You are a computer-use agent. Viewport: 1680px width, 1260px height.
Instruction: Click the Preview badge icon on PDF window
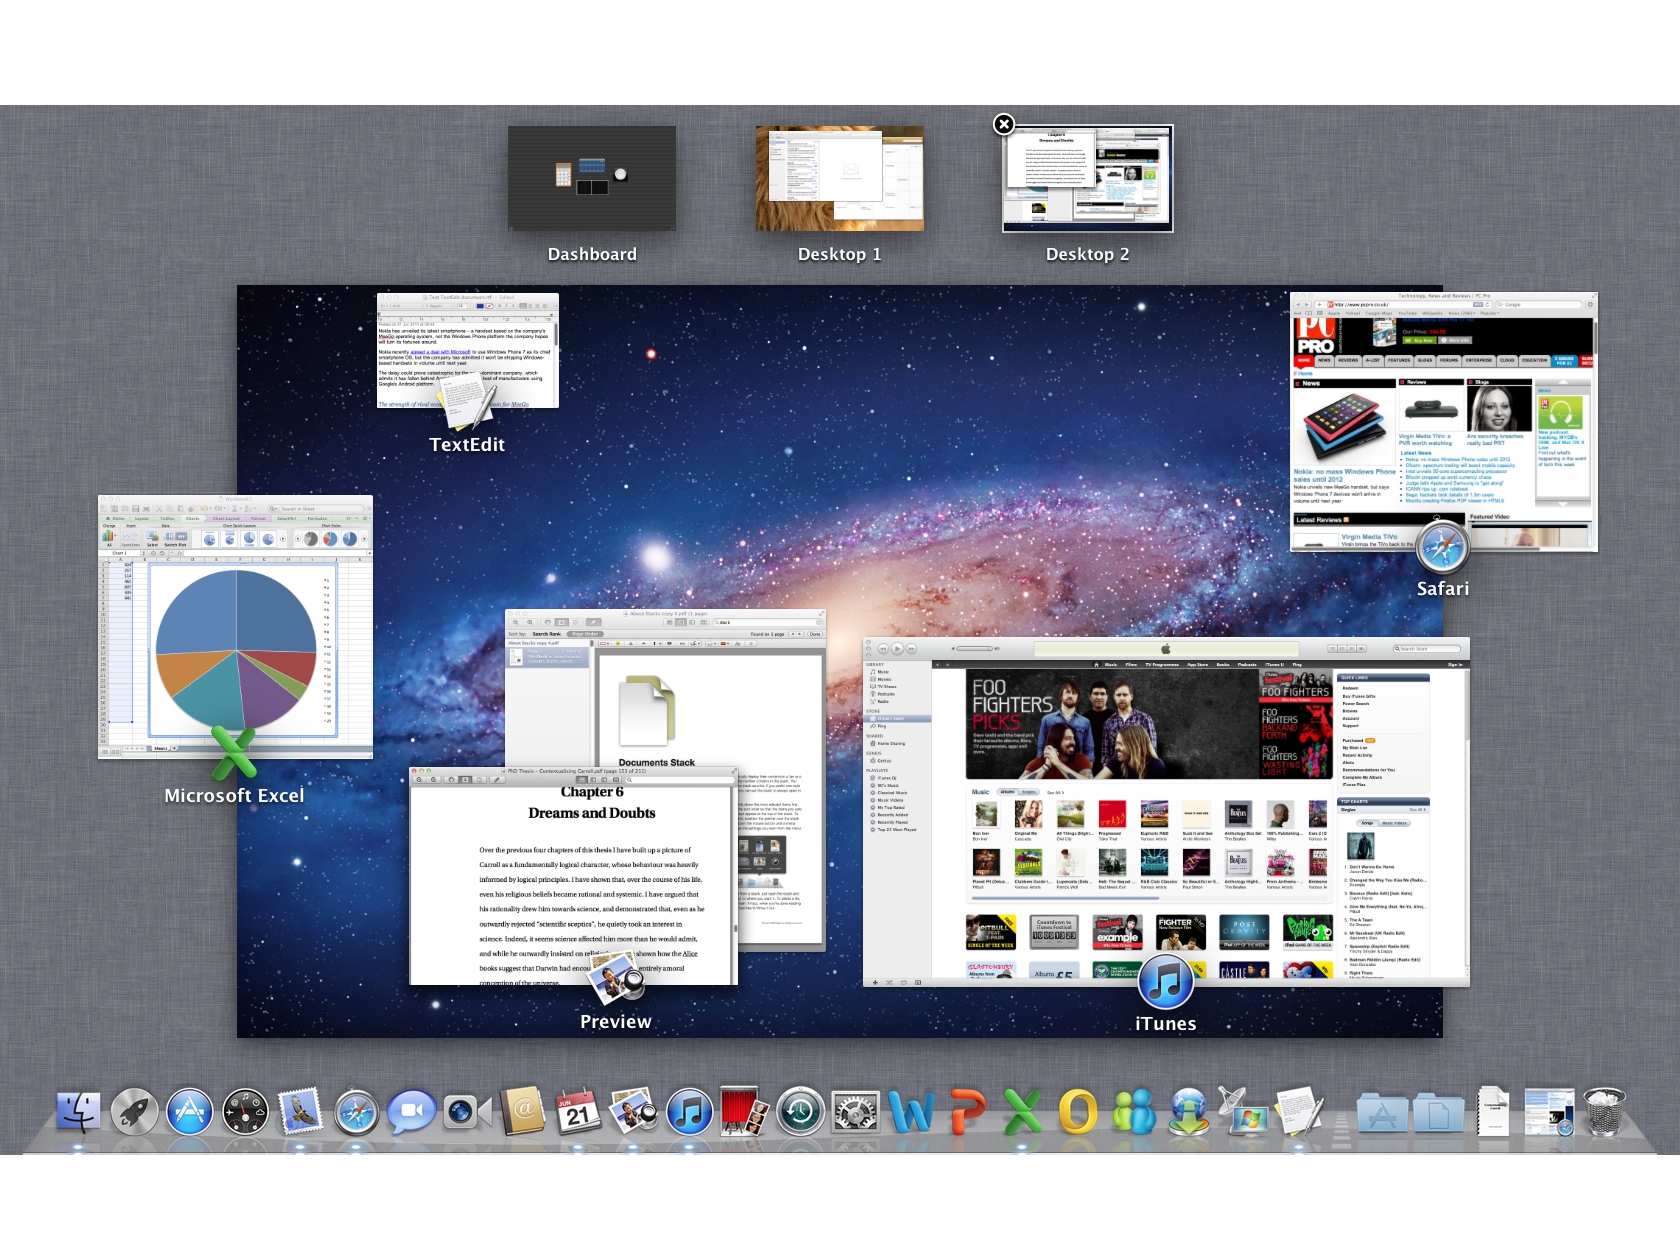618,977
